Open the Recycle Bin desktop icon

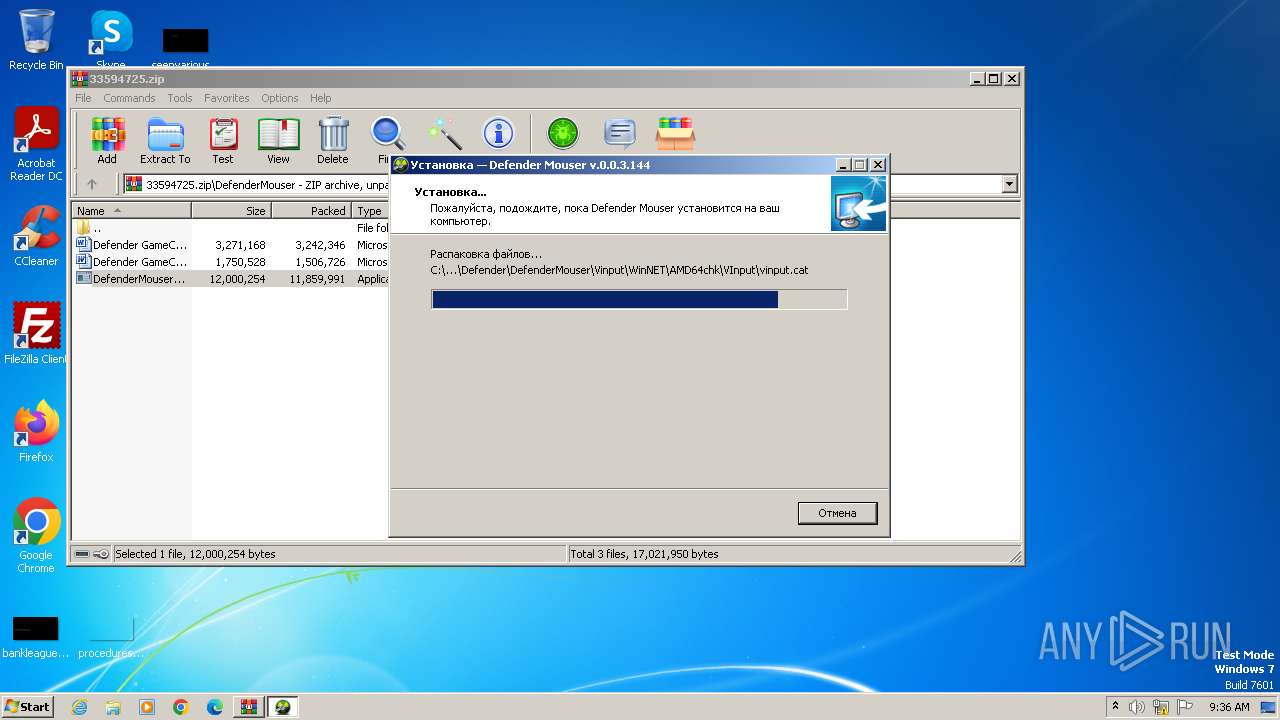tap(36, 39)
